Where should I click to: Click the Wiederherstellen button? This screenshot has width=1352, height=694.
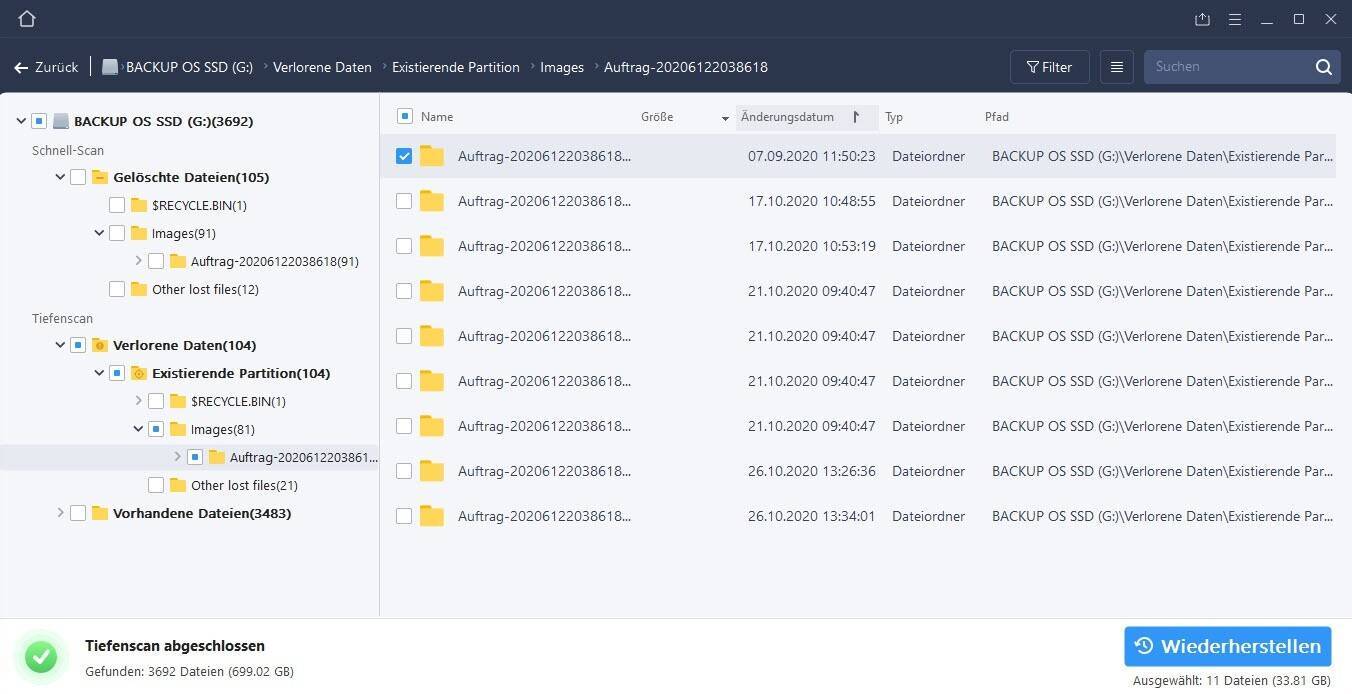tap(1227, 646)
